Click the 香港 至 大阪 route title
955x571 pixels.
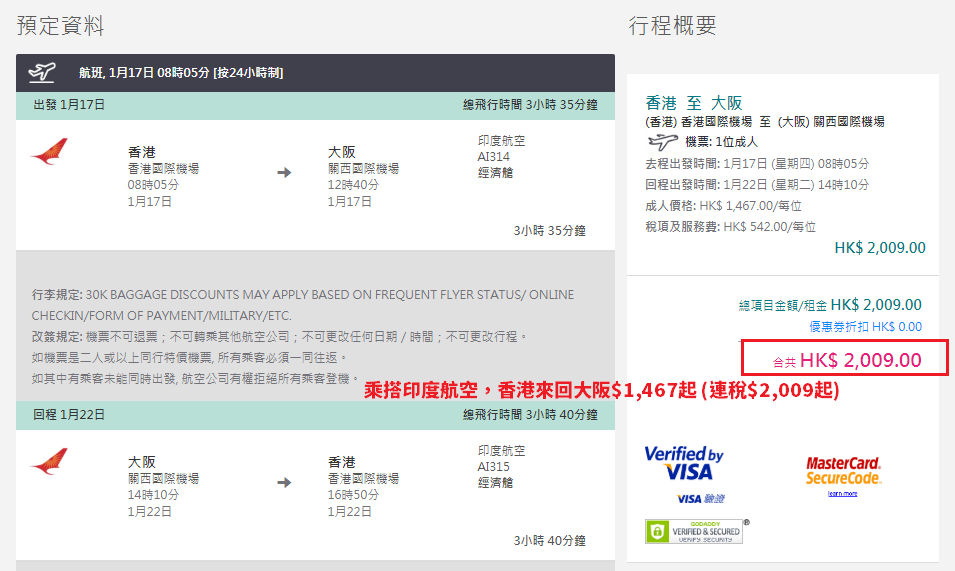pyautogui.click(x=693, y=102)
